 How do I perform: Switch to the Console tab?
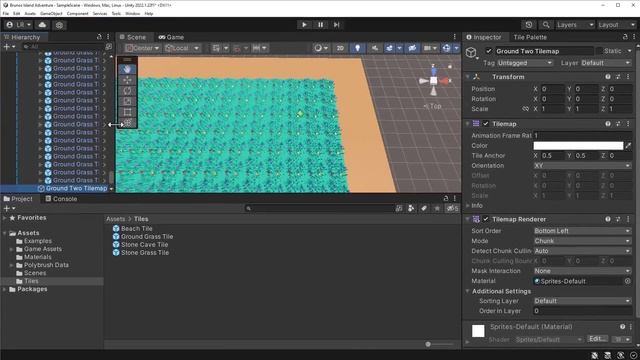[x=61, y=199]
